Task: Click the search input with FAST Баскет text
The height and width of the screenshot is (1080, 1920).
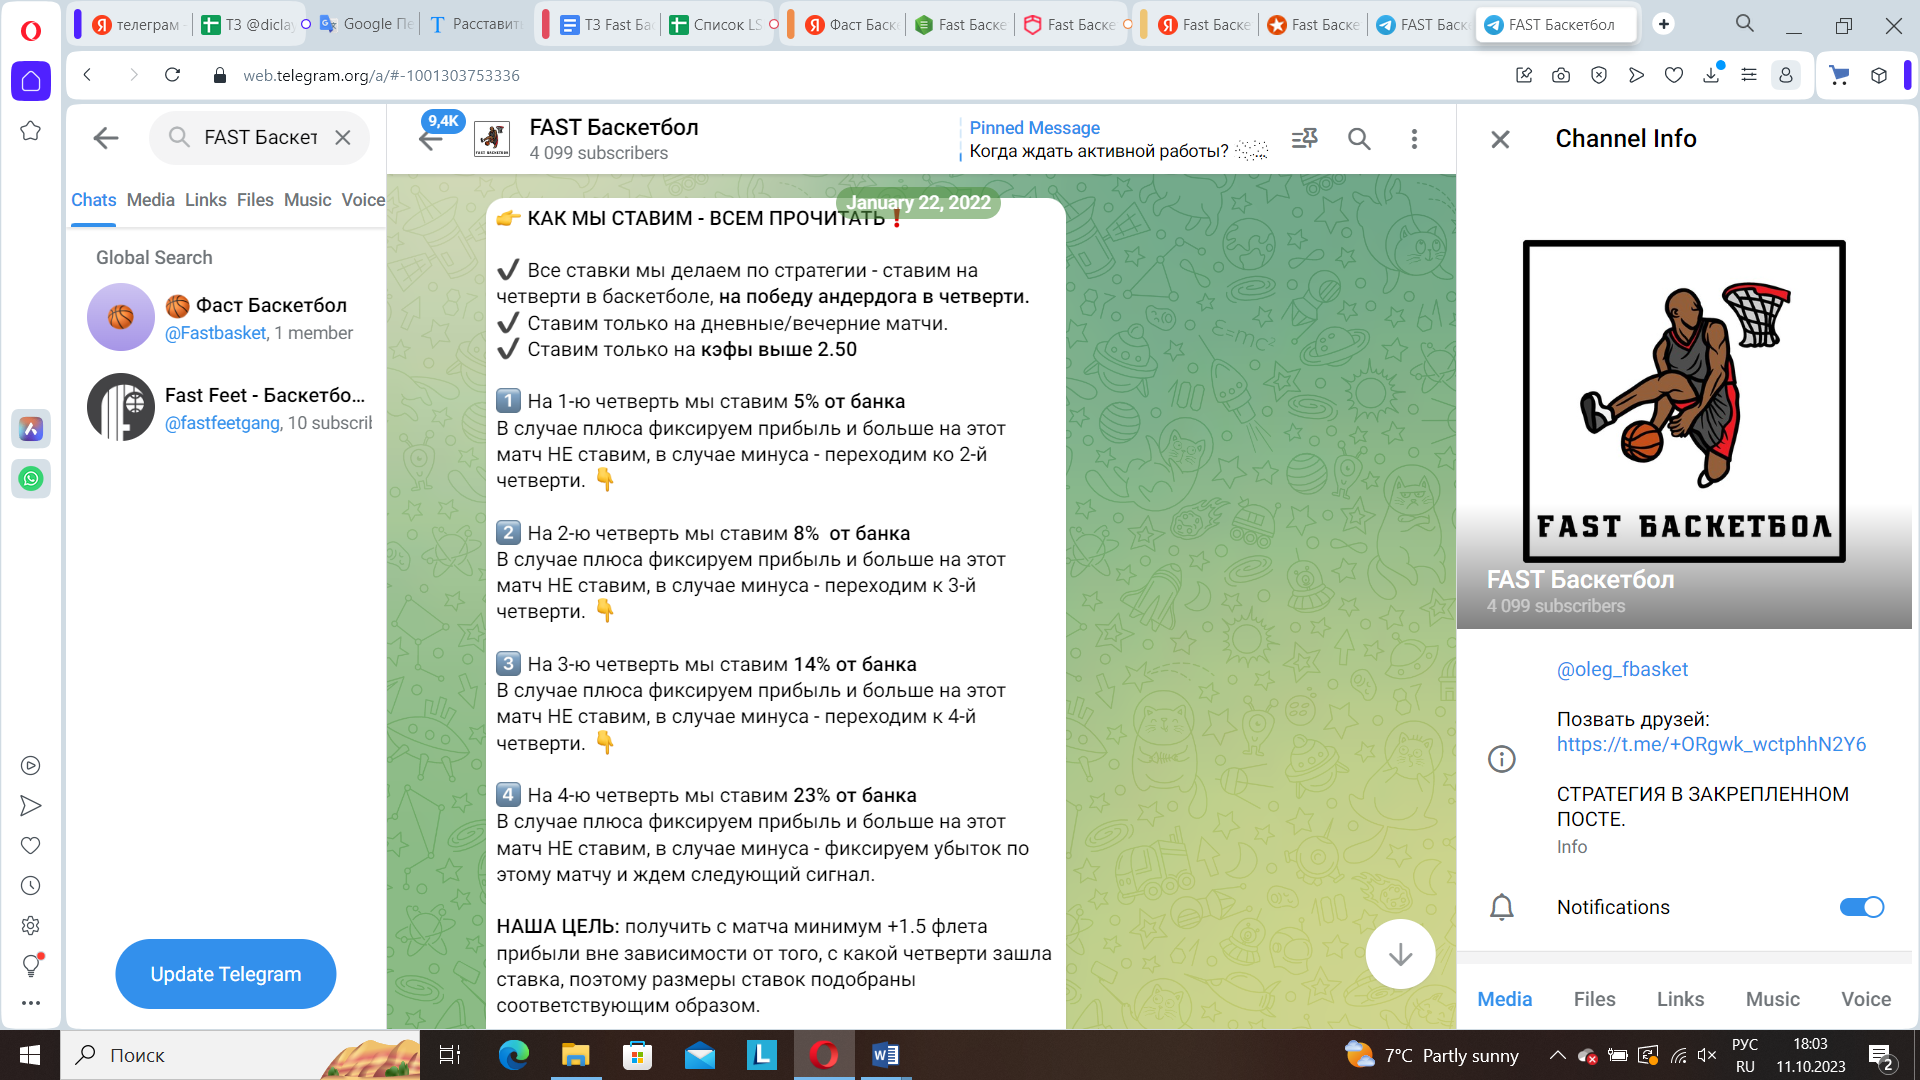Action: click(x=260, y=138)
